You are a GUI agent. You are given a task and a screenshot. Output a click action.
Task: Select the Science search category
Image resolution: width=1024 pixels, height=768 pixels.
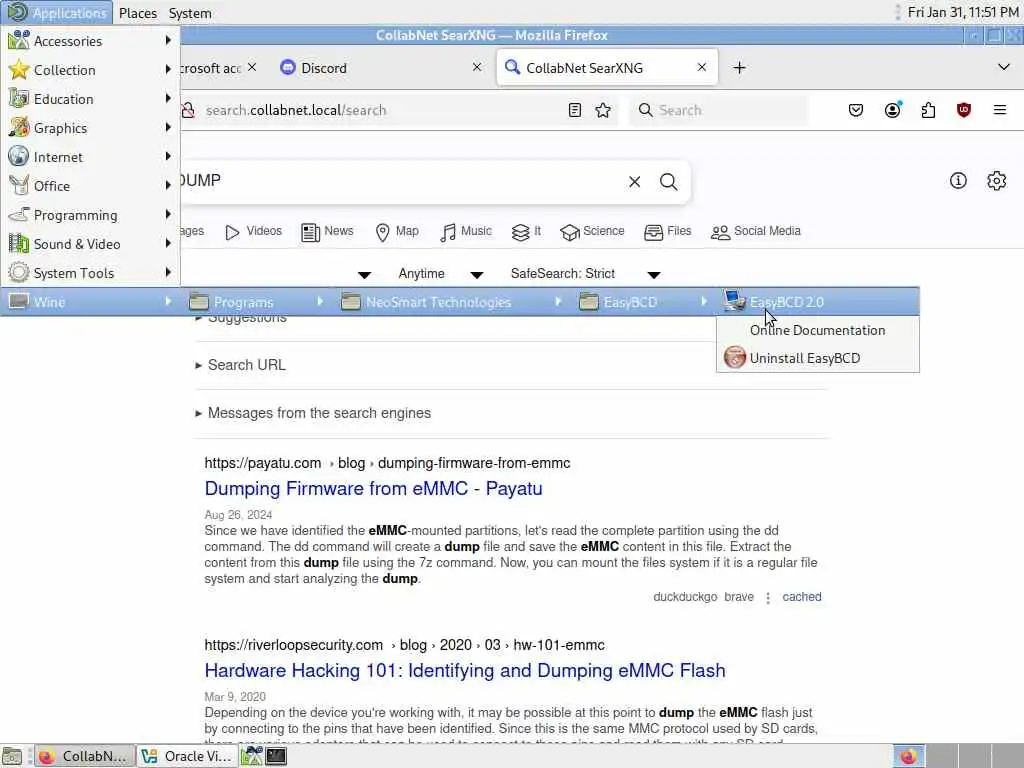592,232
